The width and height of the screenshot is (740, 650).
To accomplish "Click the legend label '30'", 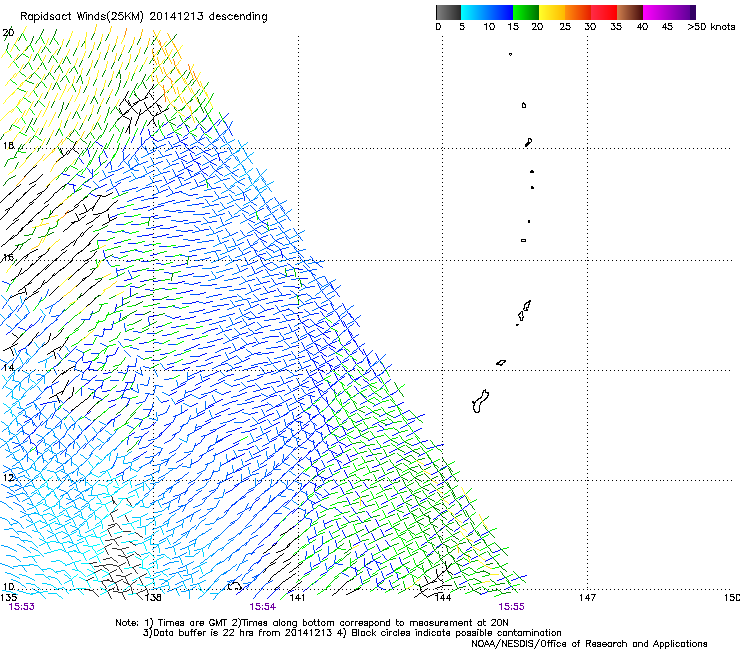I will click(x=590, y=27).
